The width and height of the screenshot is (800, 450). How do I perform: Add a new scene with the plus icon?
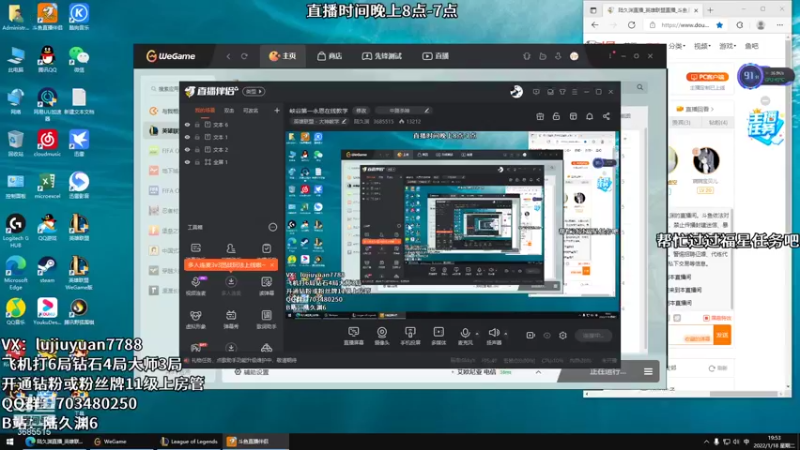point(277,110)
